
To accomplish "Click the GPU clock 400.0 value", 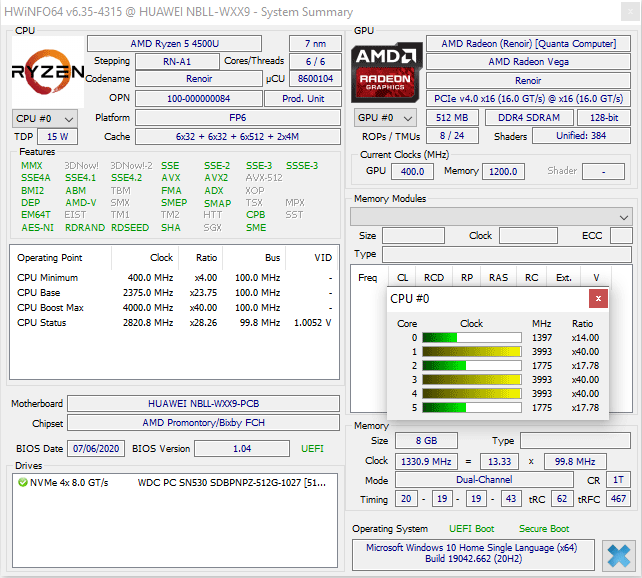I will point(412,172).
